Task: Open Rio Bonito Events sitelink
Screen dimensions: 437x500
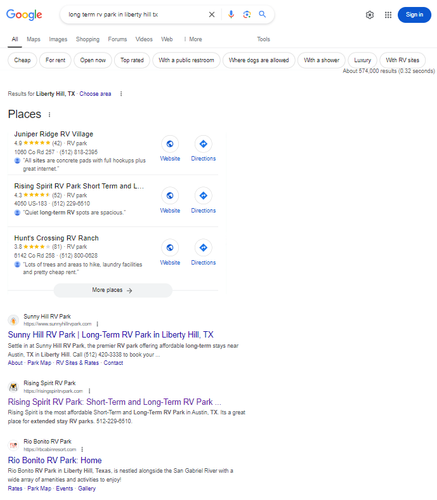Action: (x=64, y=489)
